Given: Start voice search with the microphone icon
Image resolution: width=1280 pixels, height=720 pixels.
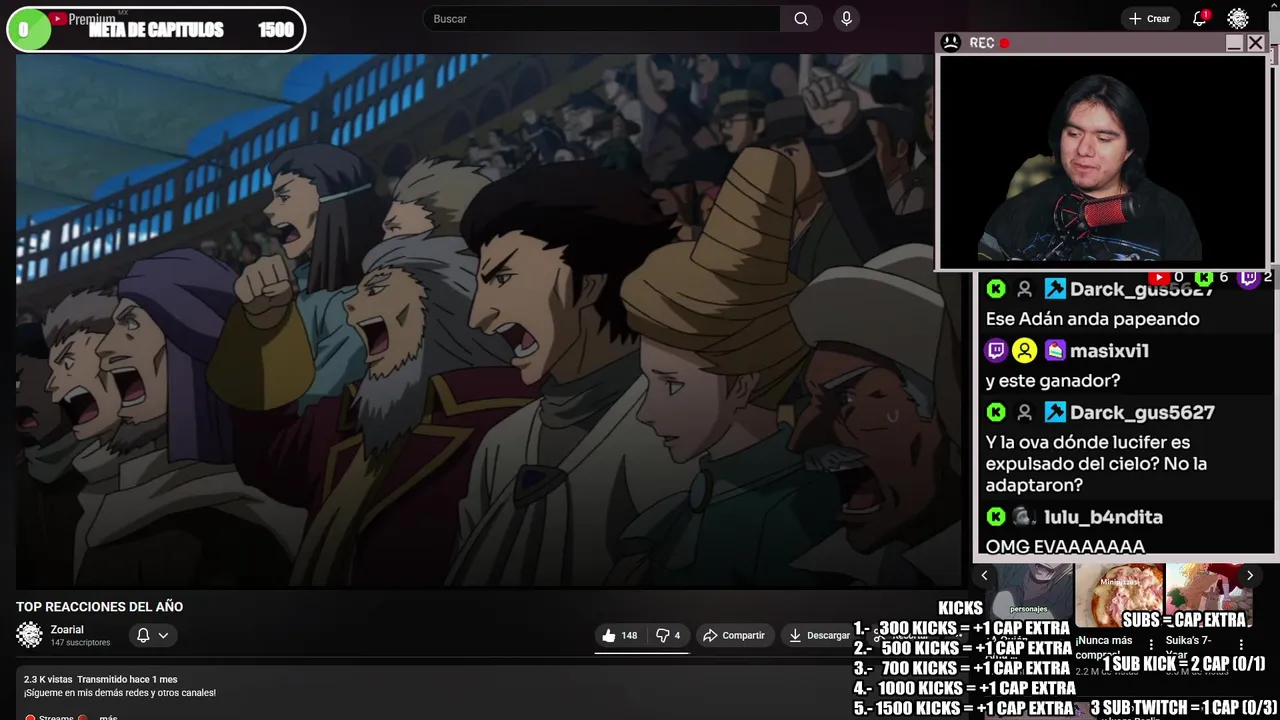Looking at the screenshot, I should pos(847,19).
